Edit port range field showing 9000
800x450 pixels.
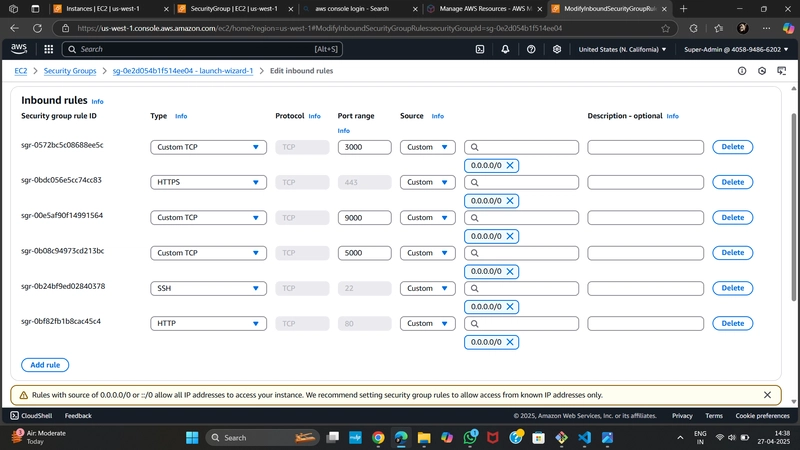click(364, 217)
